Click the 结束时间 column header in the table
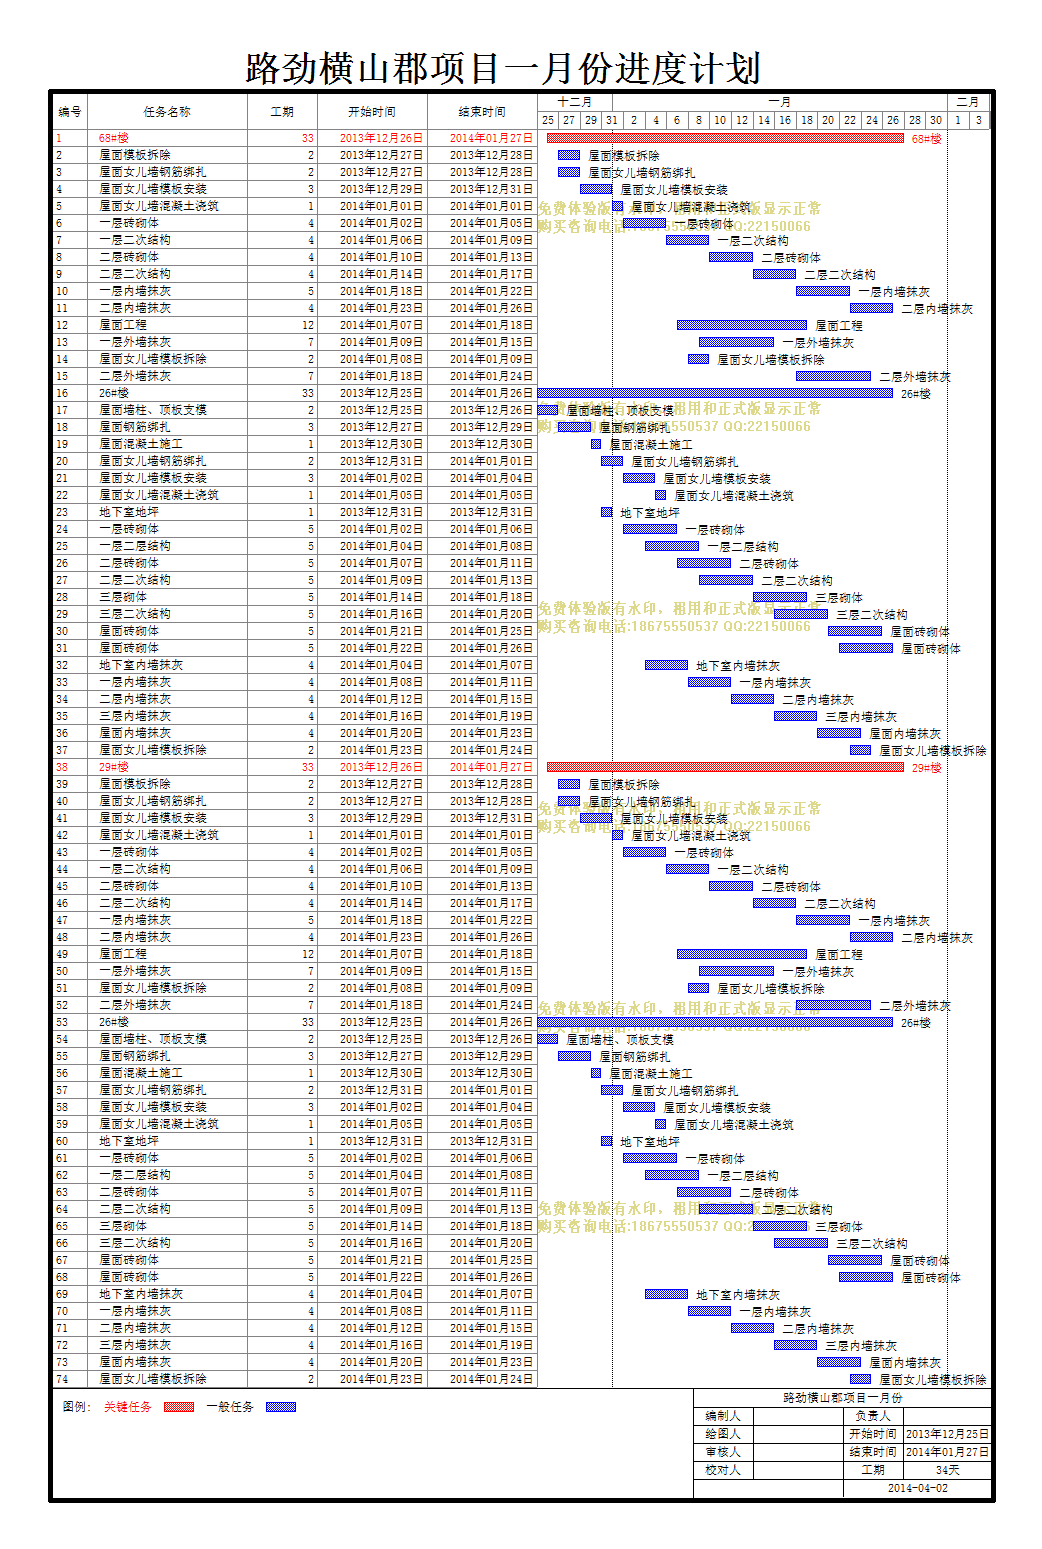The height and width of the screenshot is (1549, 1042). coord(482,112)
